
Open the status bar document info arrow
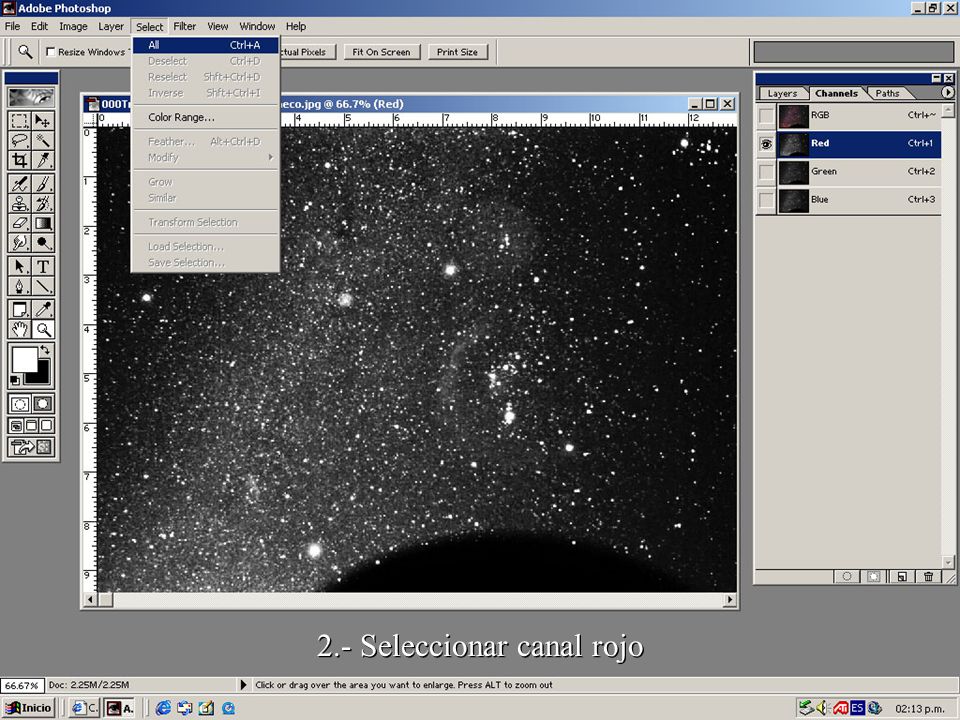pyautogui.click(x=243, y=685)
